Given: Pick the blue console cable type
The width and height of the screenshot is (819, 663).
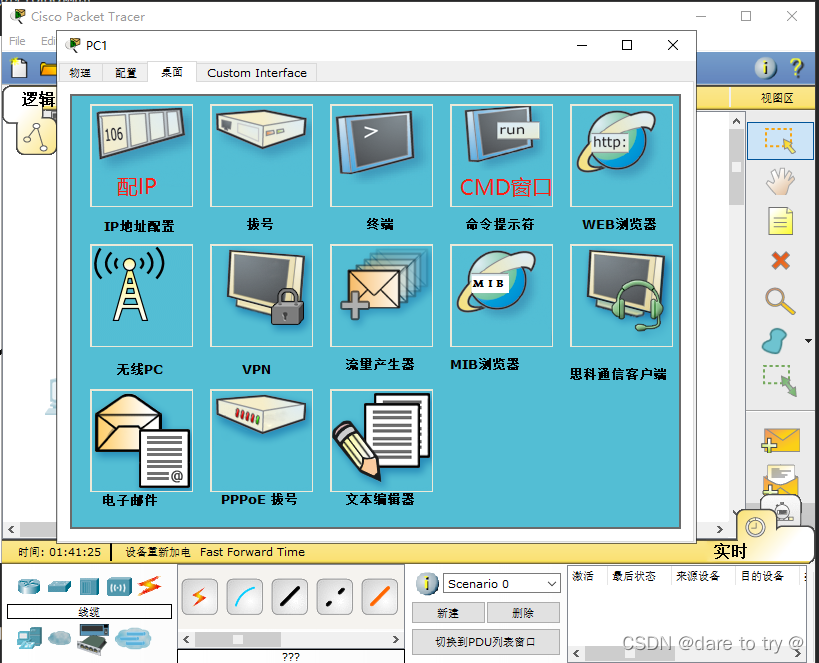Looking at the screenshot, I should 244,596.
